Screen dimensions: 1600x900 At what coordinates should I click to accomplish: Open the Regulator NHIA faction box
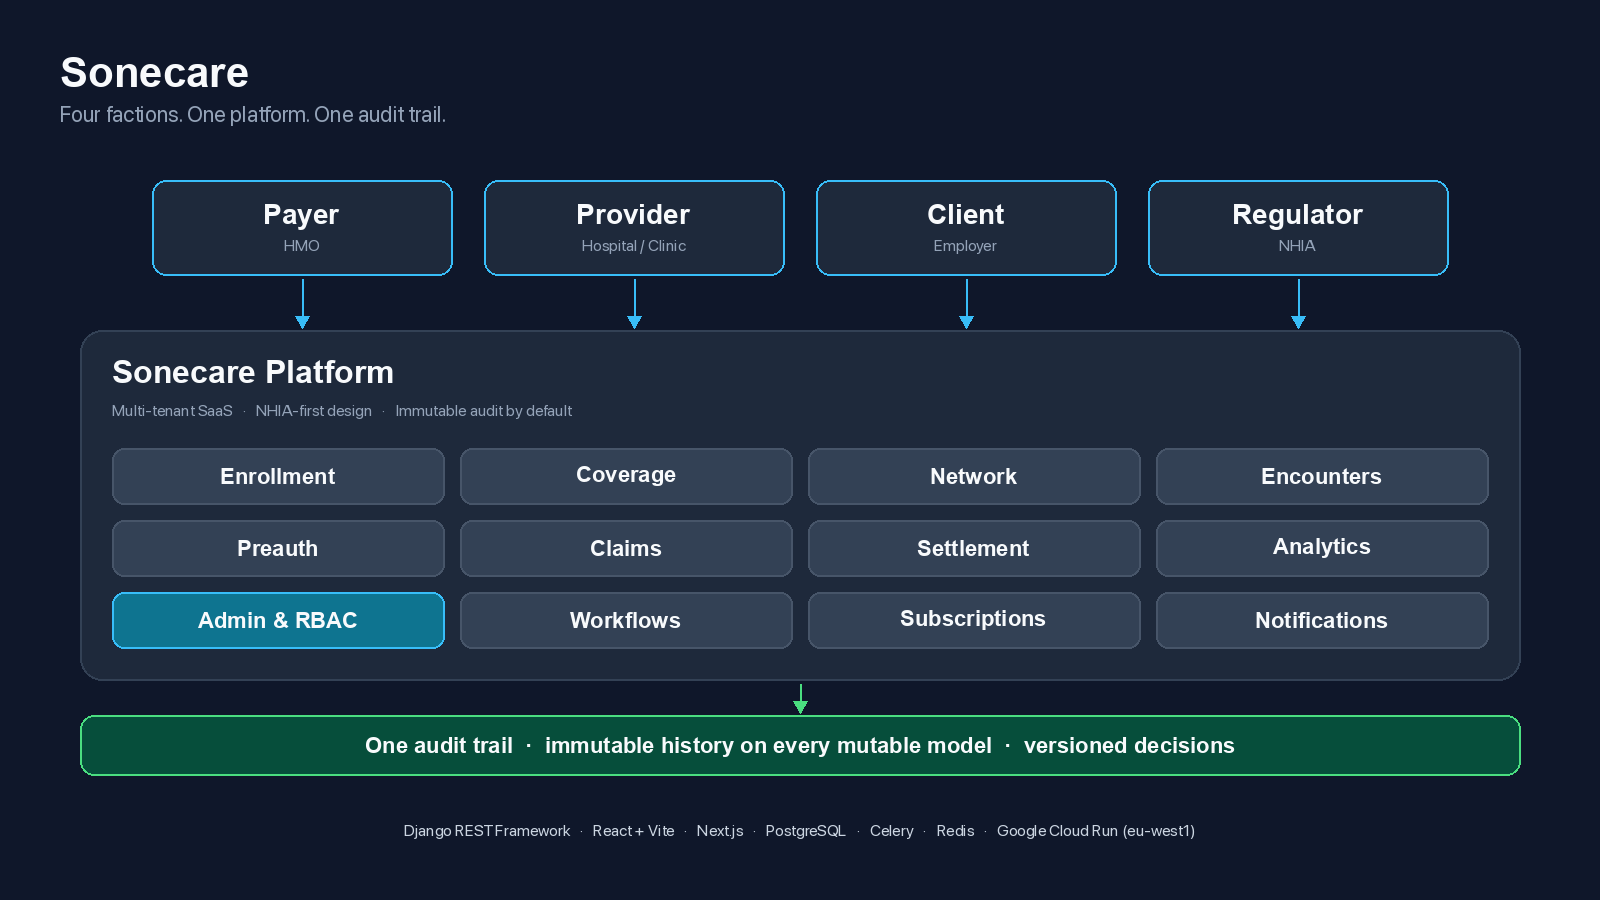click(1298, 228)
